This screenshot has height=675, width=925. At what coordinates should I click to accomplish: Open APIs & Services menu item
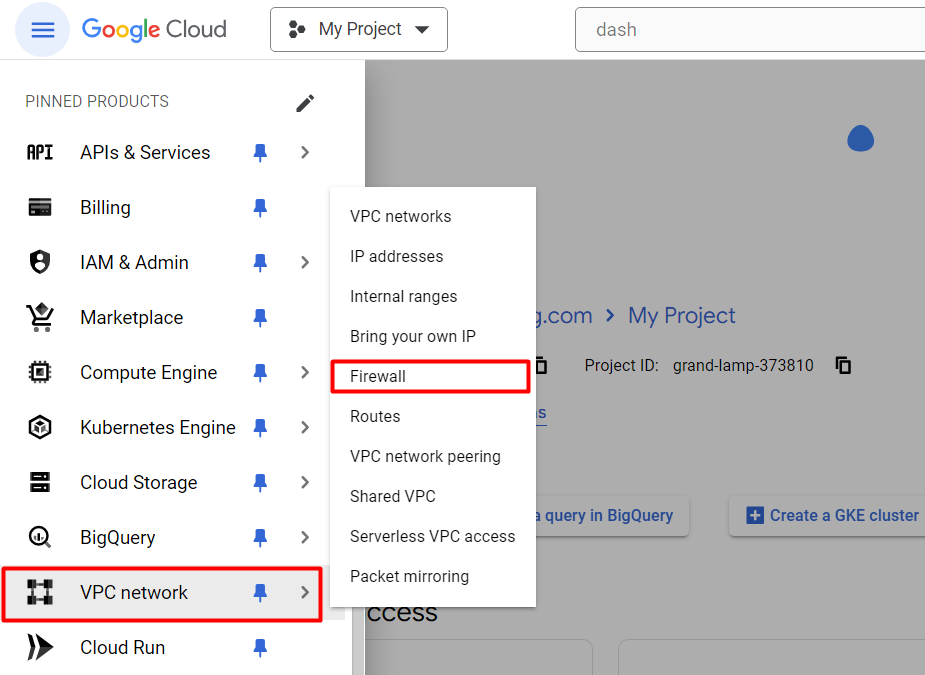(x=145, y=153)
